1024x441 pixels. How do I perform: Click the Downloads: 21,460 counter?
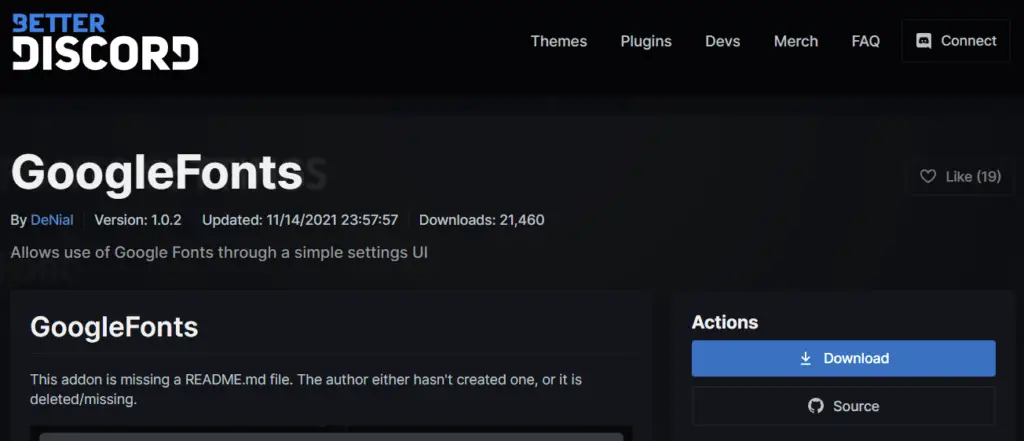481,220
